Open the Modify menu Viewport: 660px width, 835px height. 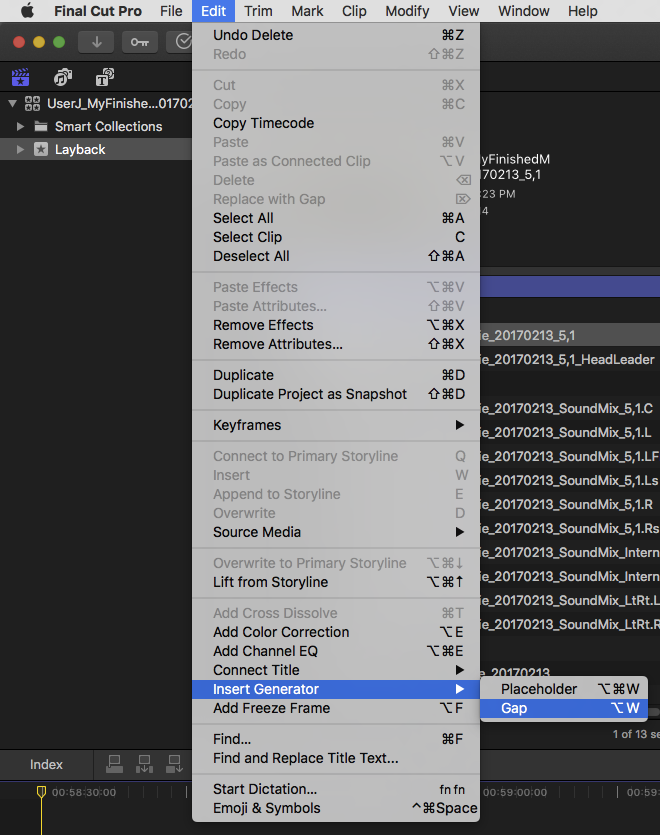point(408,11)
